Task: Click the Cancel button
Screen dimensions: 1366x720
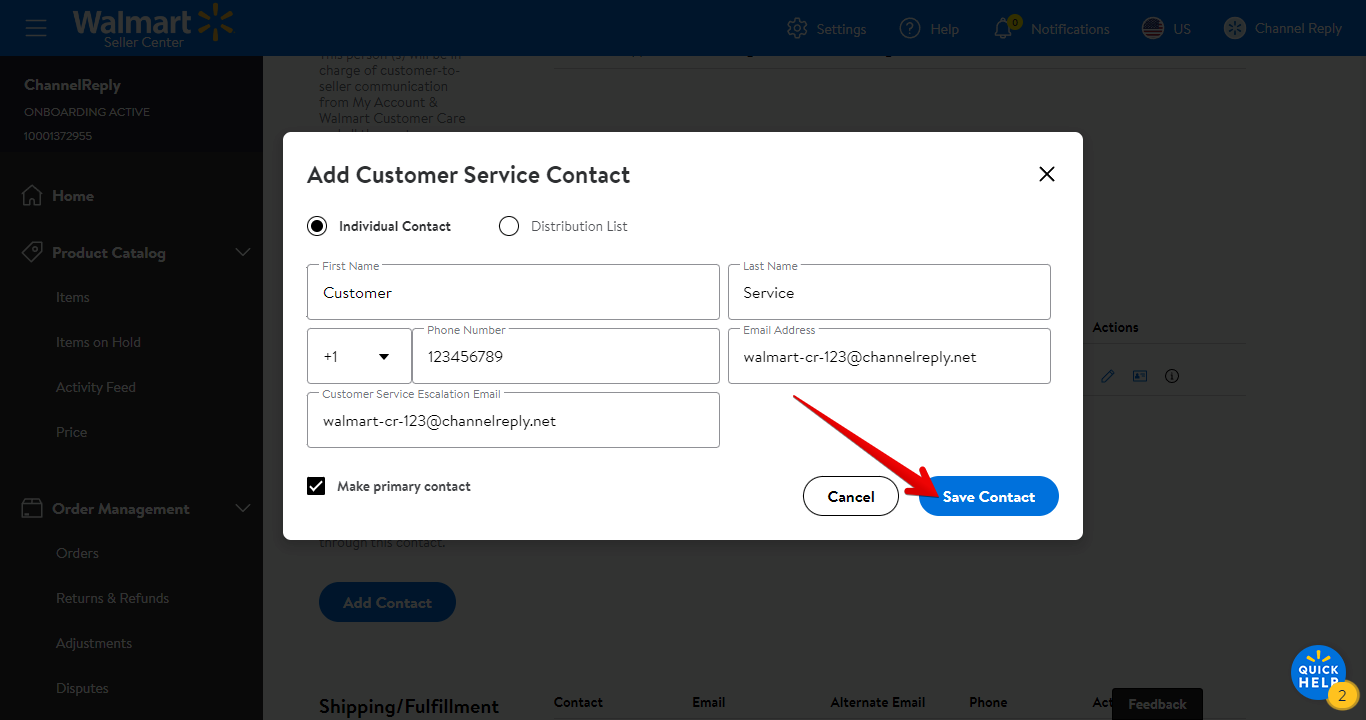Action: click(851, 496)
